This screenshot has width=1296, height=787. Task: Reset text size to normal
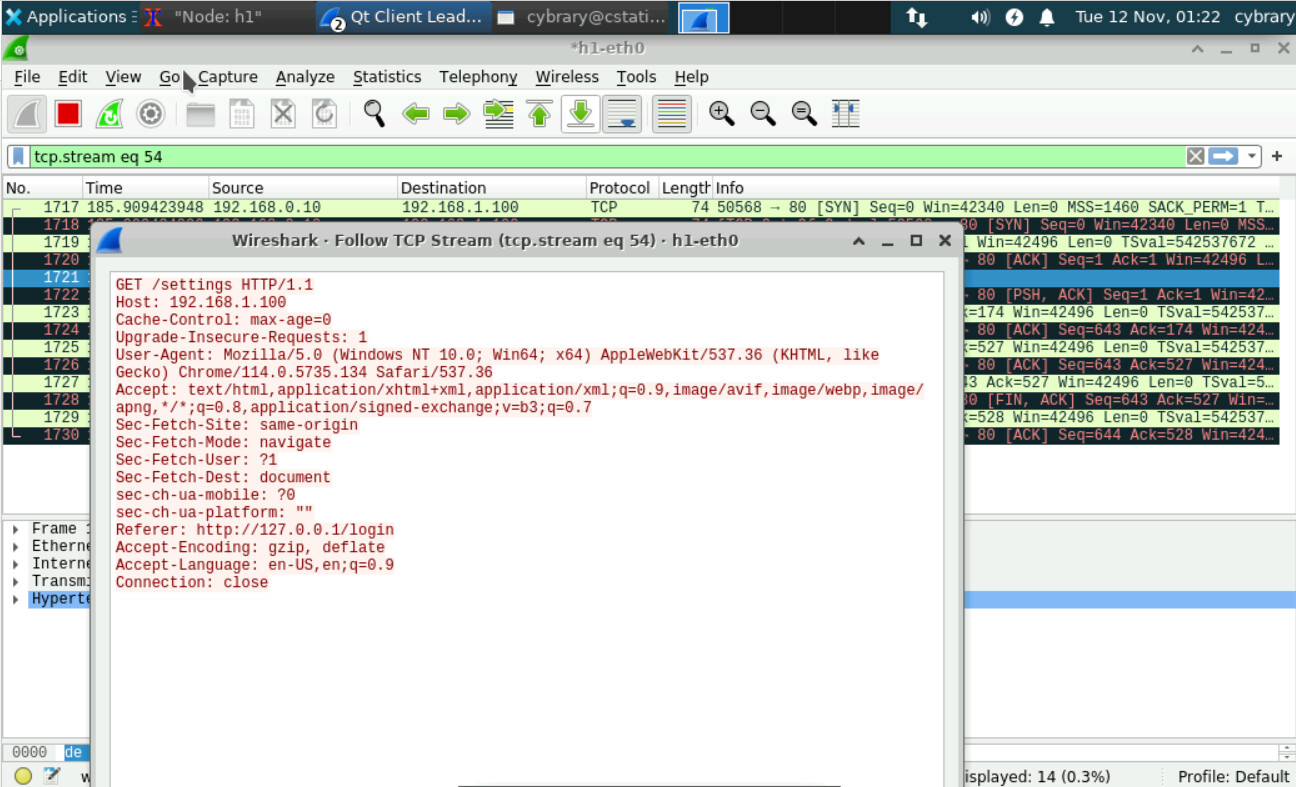pyautogui.click(x=805, y=114)
